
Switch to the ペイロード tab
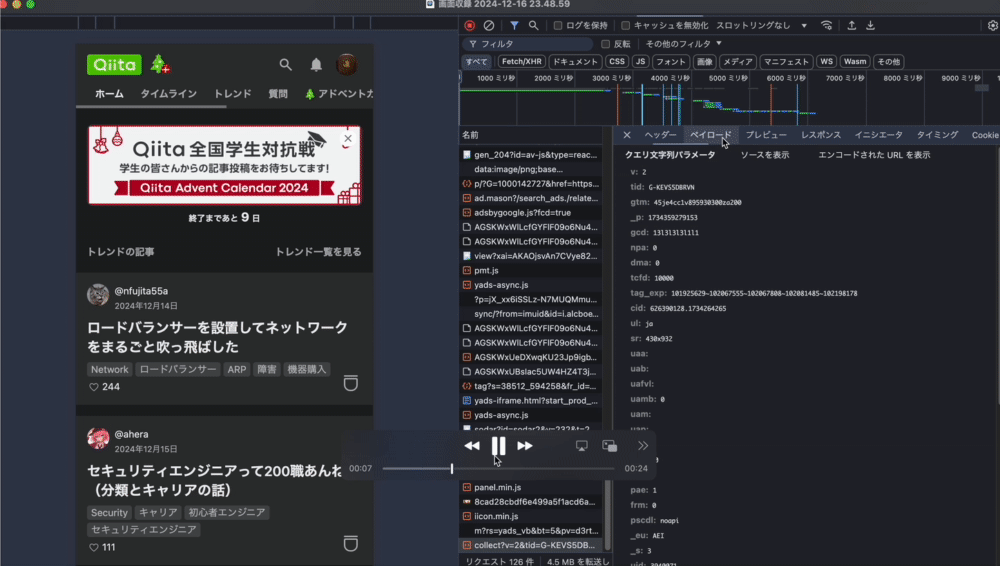(x=710, y=135)
